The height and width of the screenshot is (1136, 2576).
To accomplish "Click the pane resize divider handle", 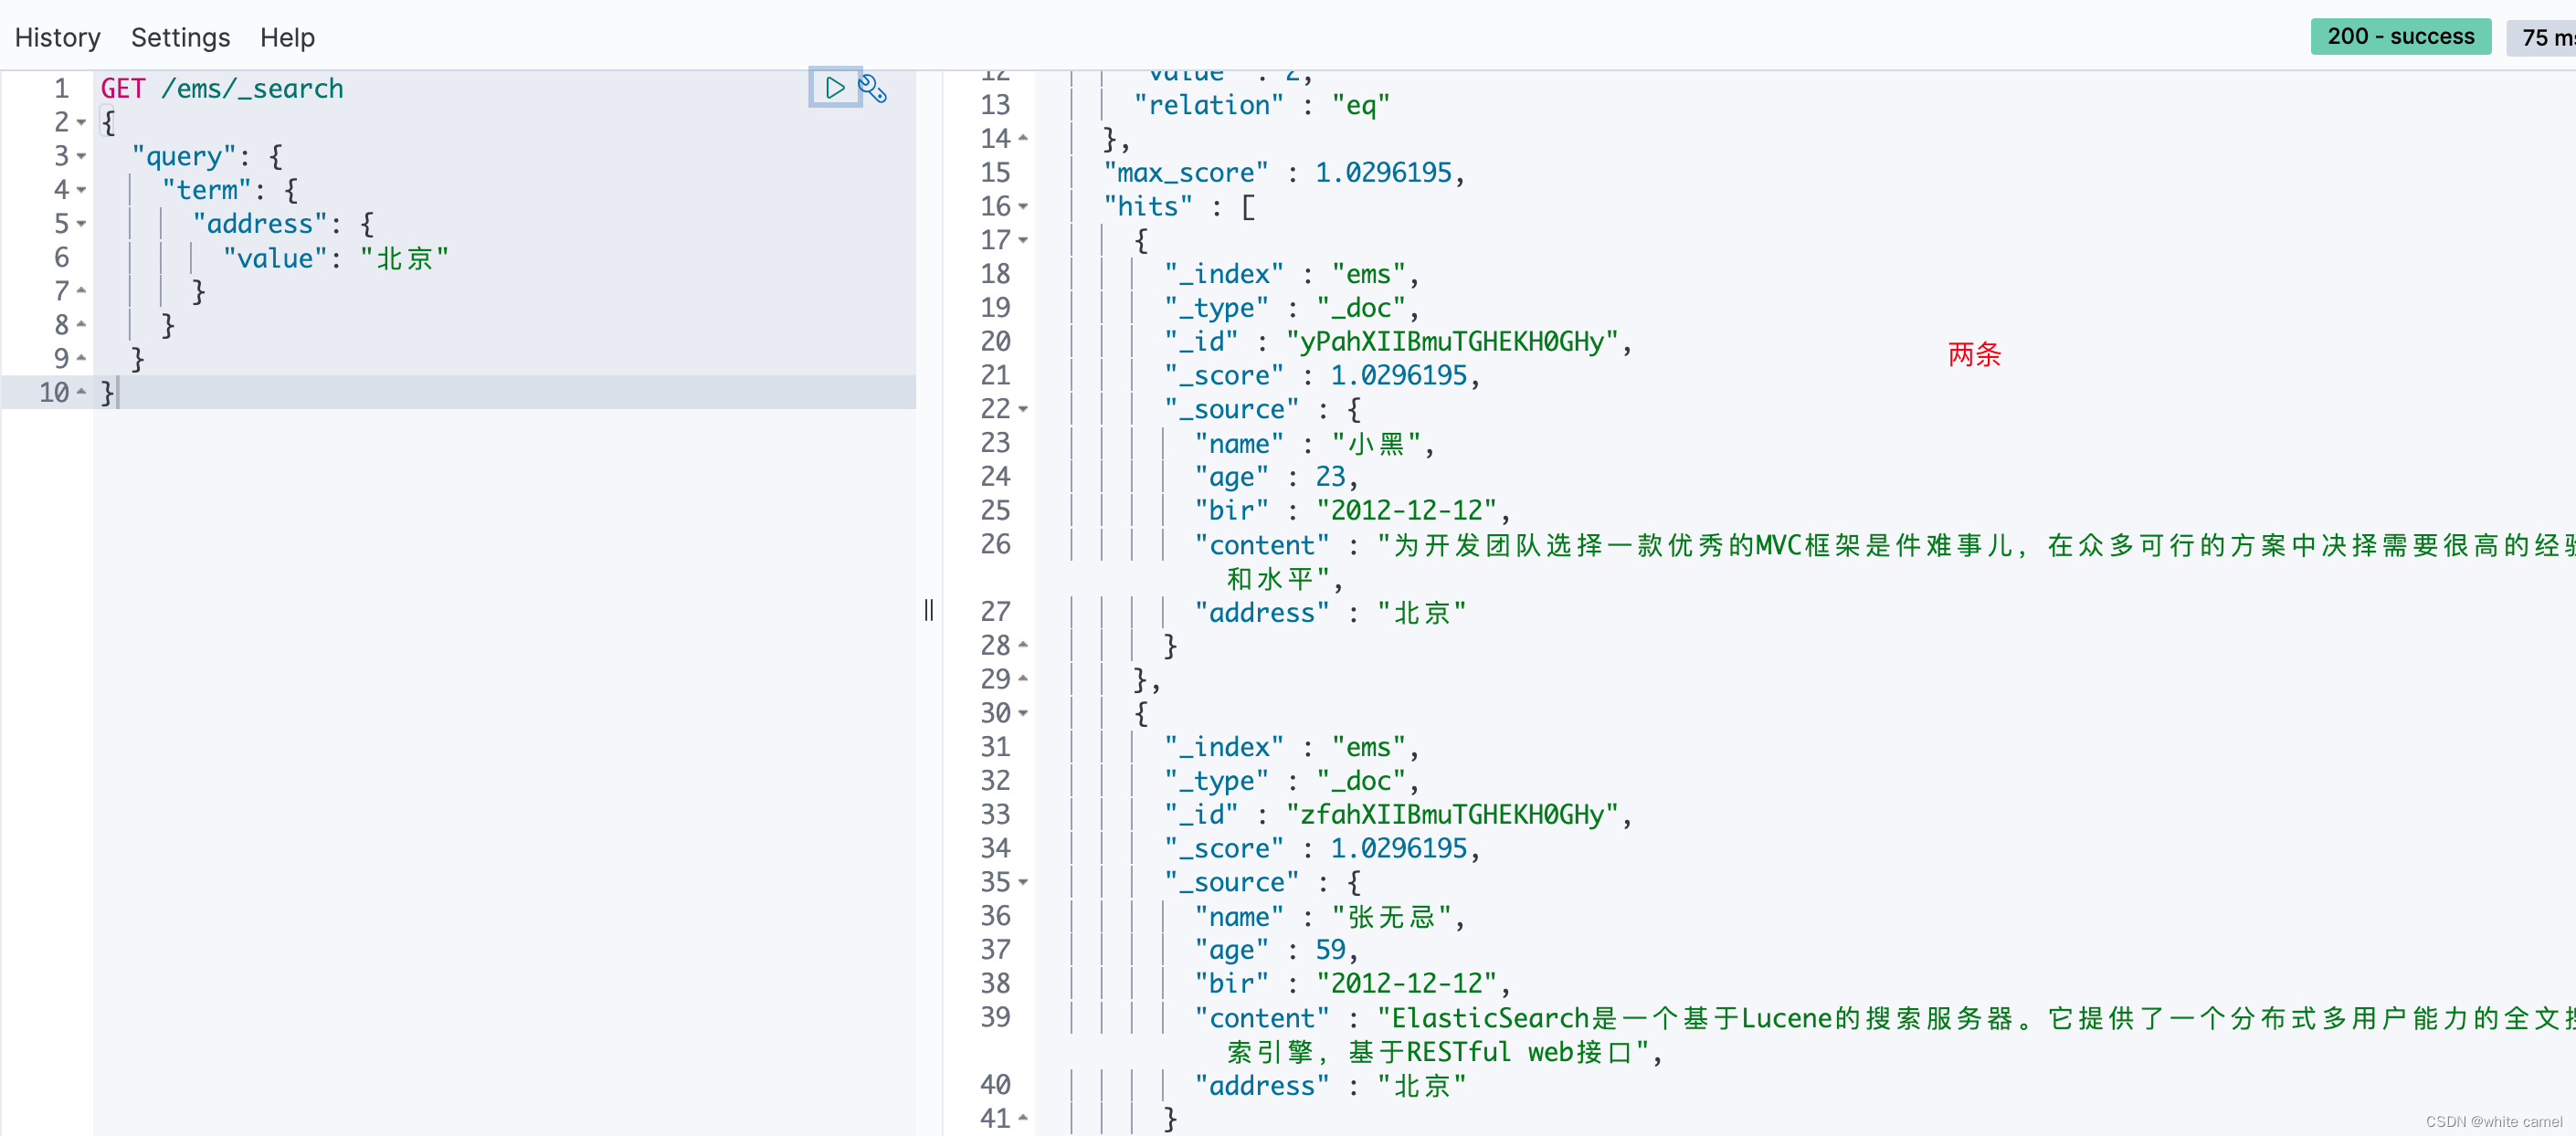I will [x=929, y=610].
